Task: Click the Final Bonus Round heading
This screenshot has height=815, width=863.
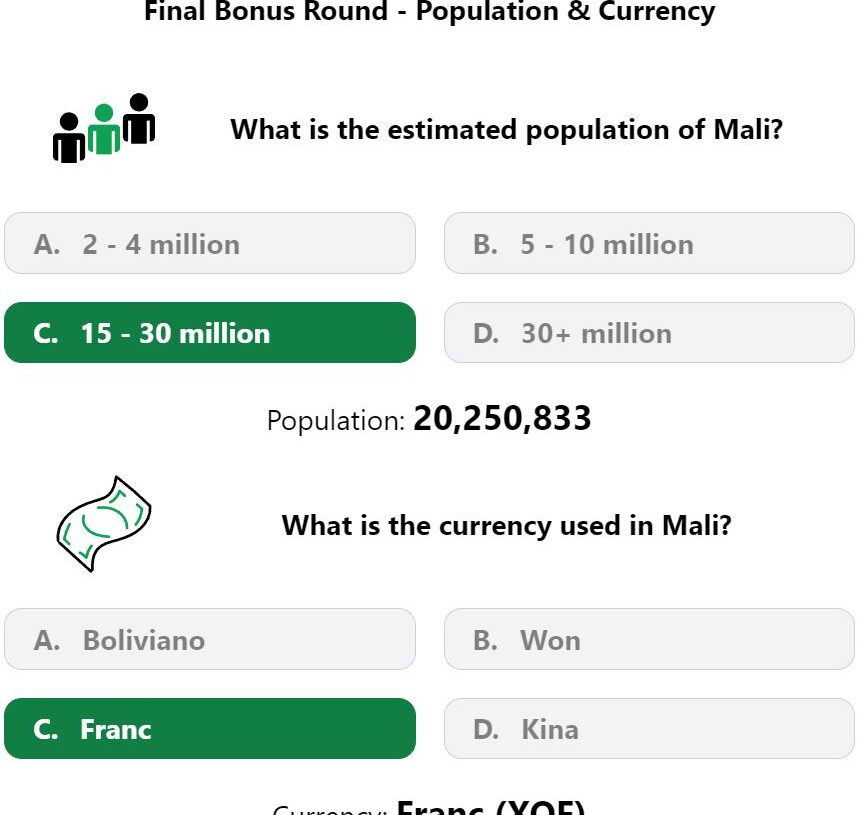Action: (429, 11)
